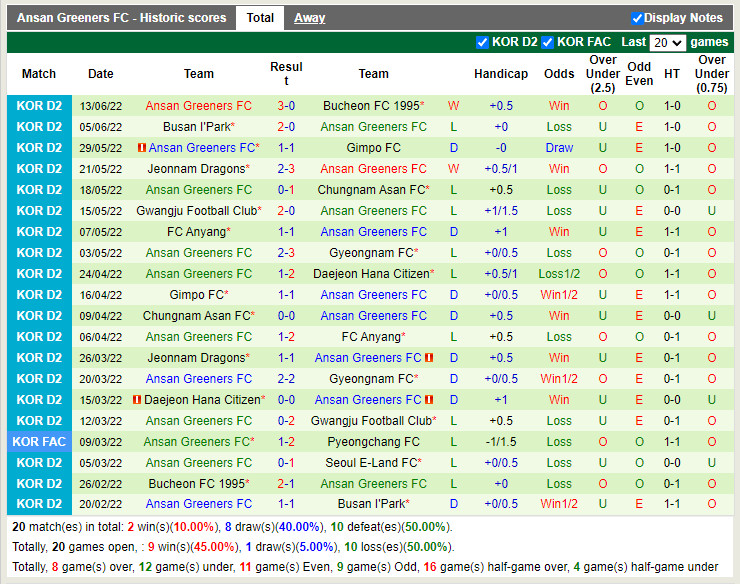Open Gimpo FC team on 29/05/22 row
740x584 pixels.
tap(373, 148)
